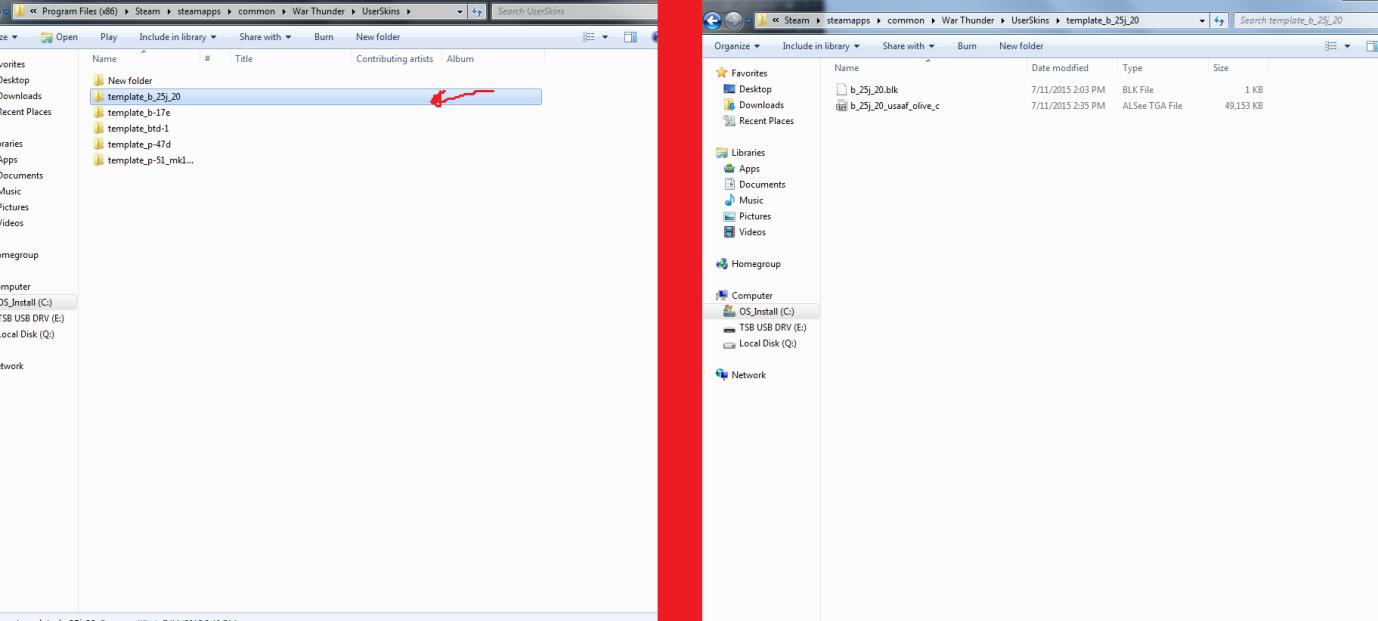This screenshot has width=1378, height=621.
Task: Click the Network icon in right window sidebar
Action: pyautogui.click(x=723, y=376)
